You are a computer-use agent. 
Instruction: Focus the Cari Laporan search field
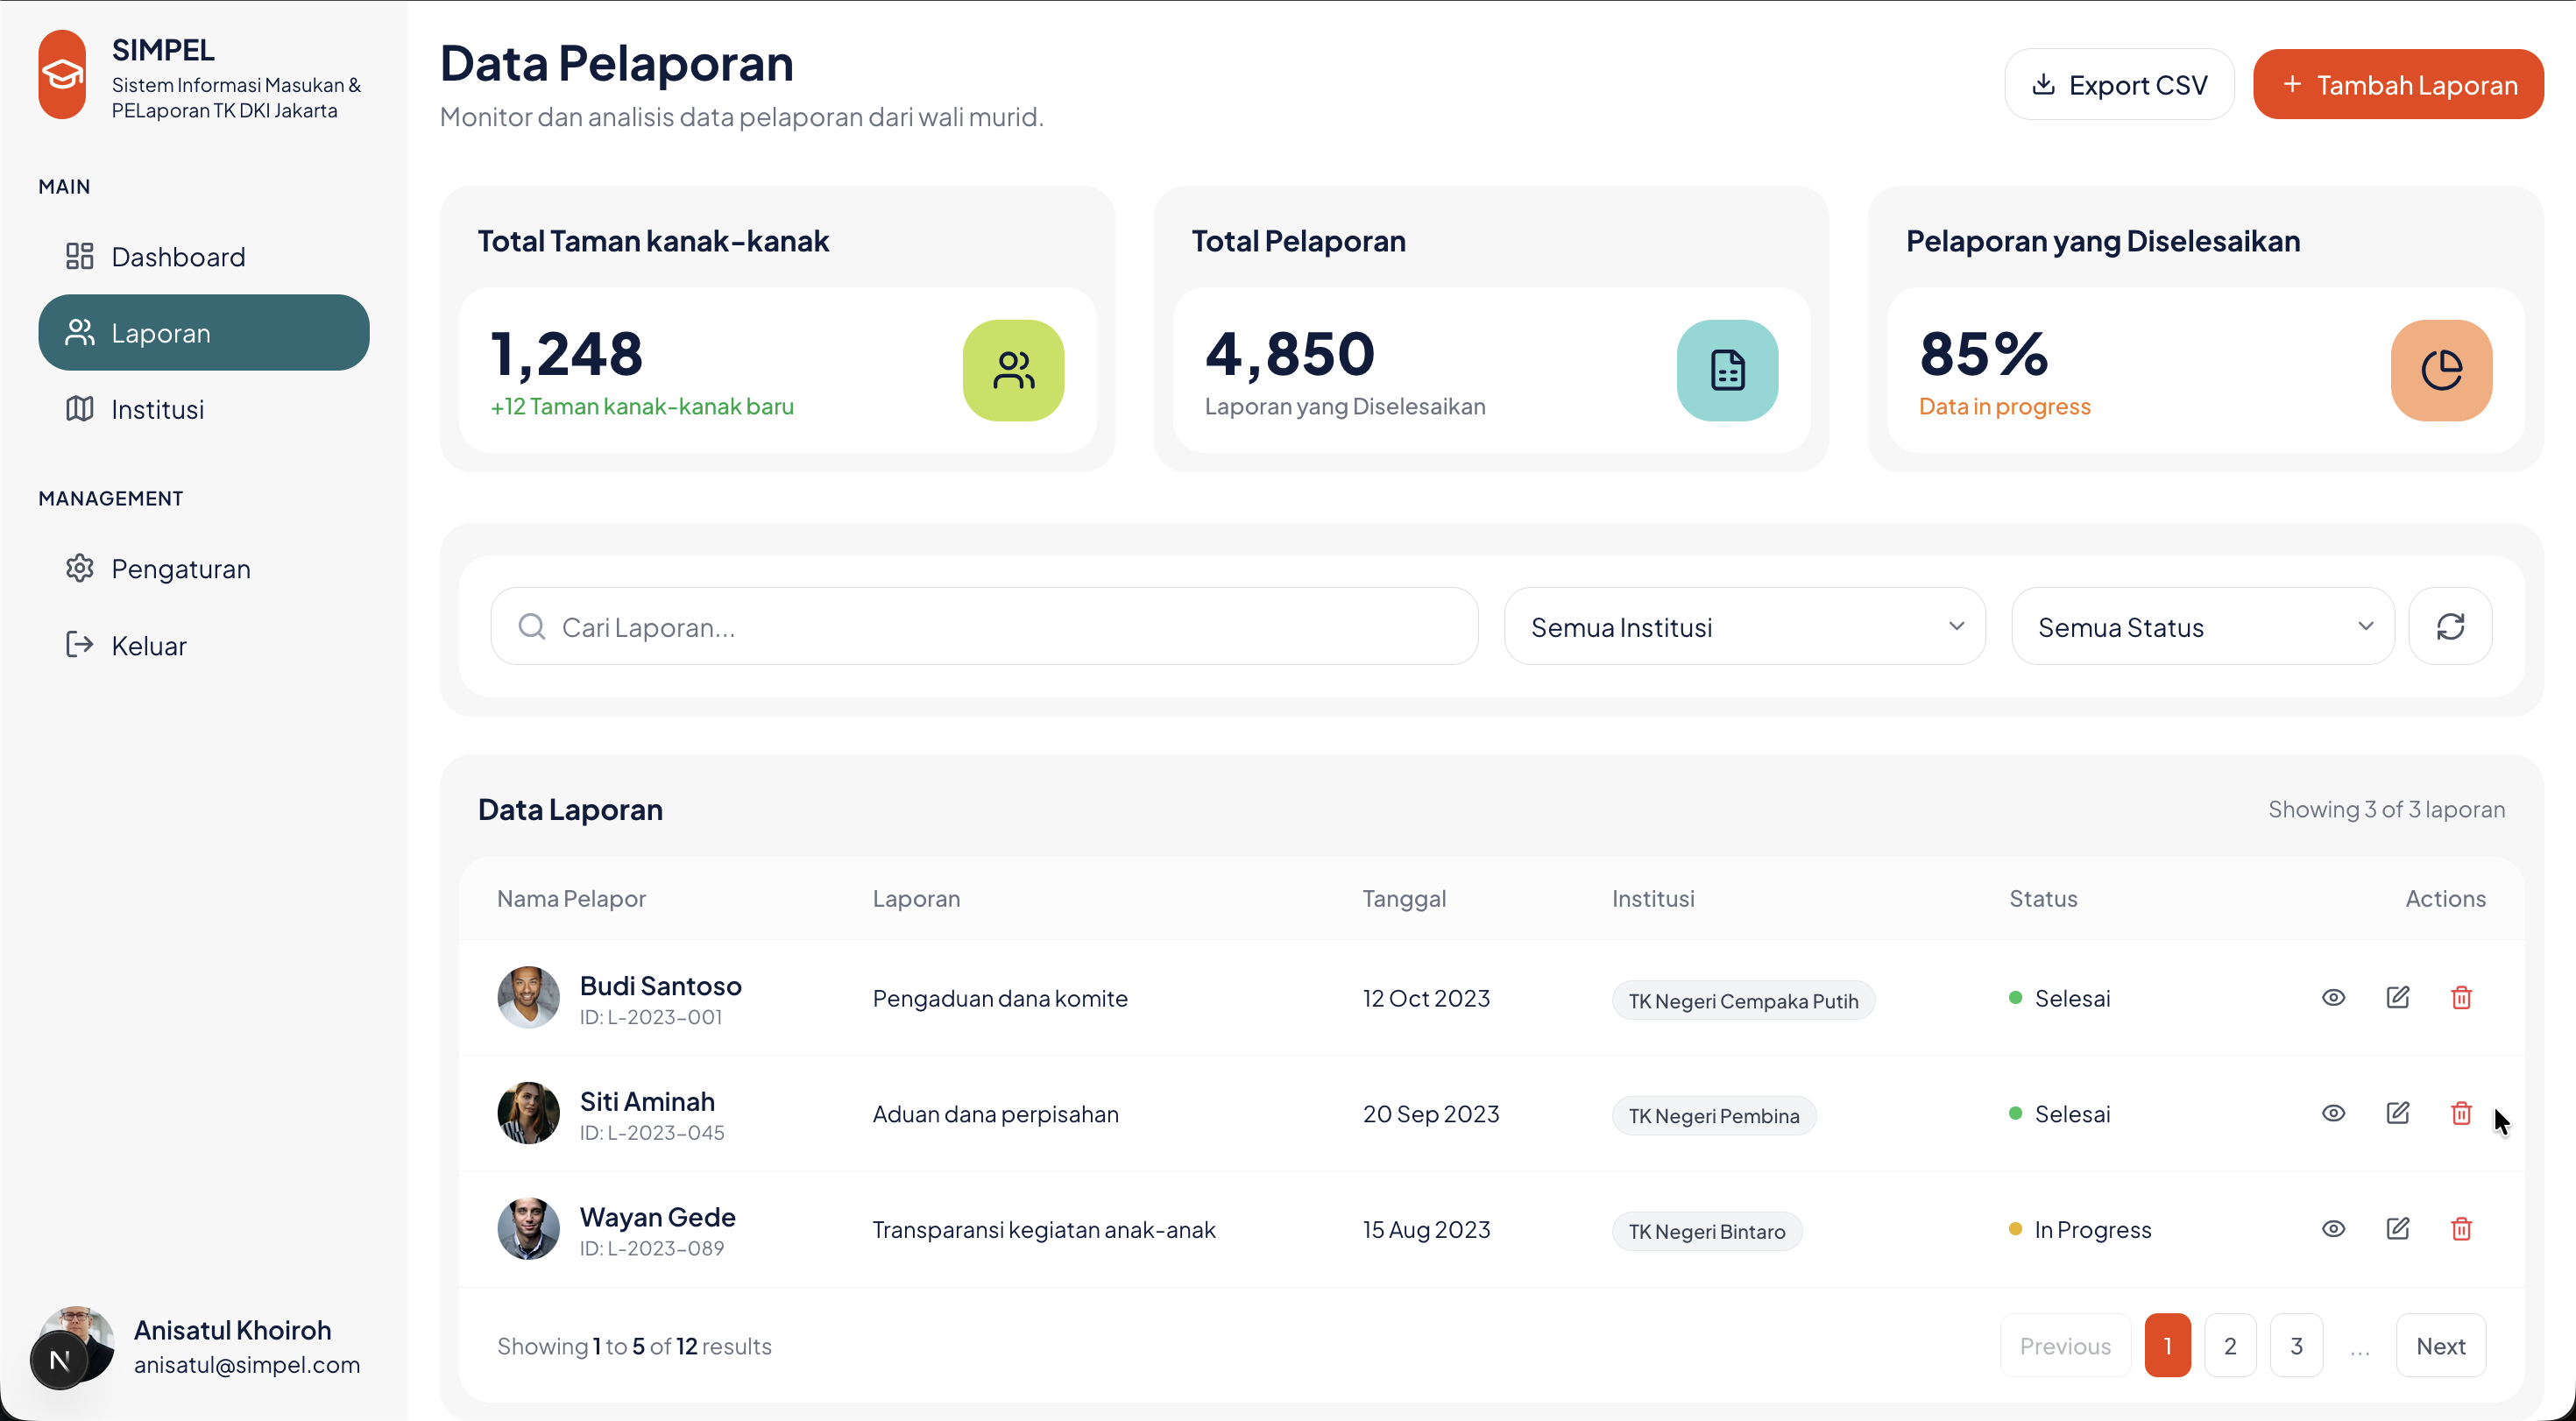pyautogui.click(x=984, y=627)
